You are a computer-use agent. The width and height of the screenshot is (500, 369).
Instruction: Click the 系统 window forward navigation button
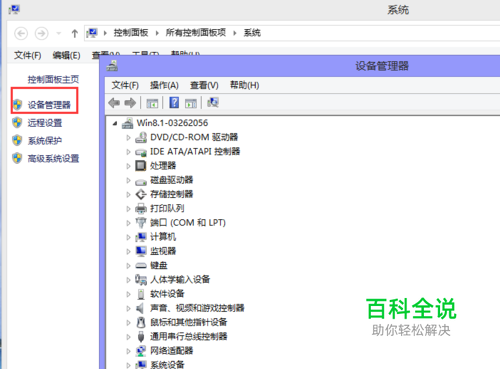pos(42,33)
